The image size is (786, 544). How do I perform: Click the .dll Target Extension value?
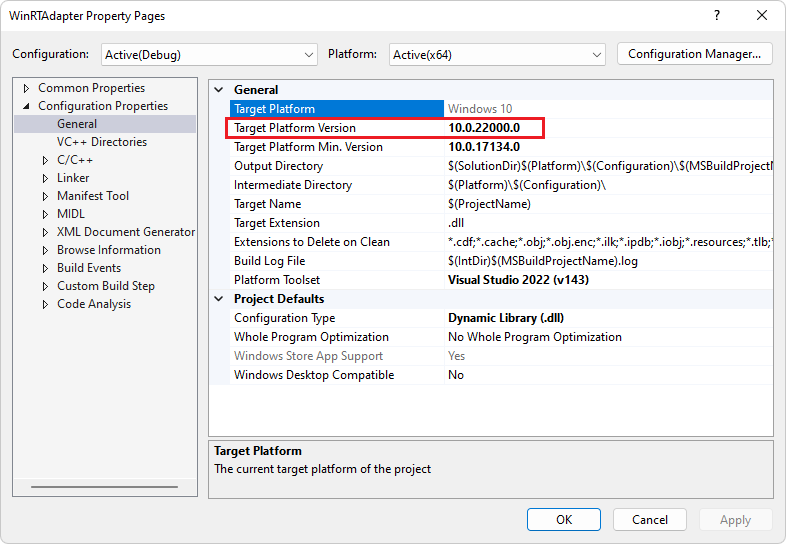pyautogui.click(x=456, y=223)
